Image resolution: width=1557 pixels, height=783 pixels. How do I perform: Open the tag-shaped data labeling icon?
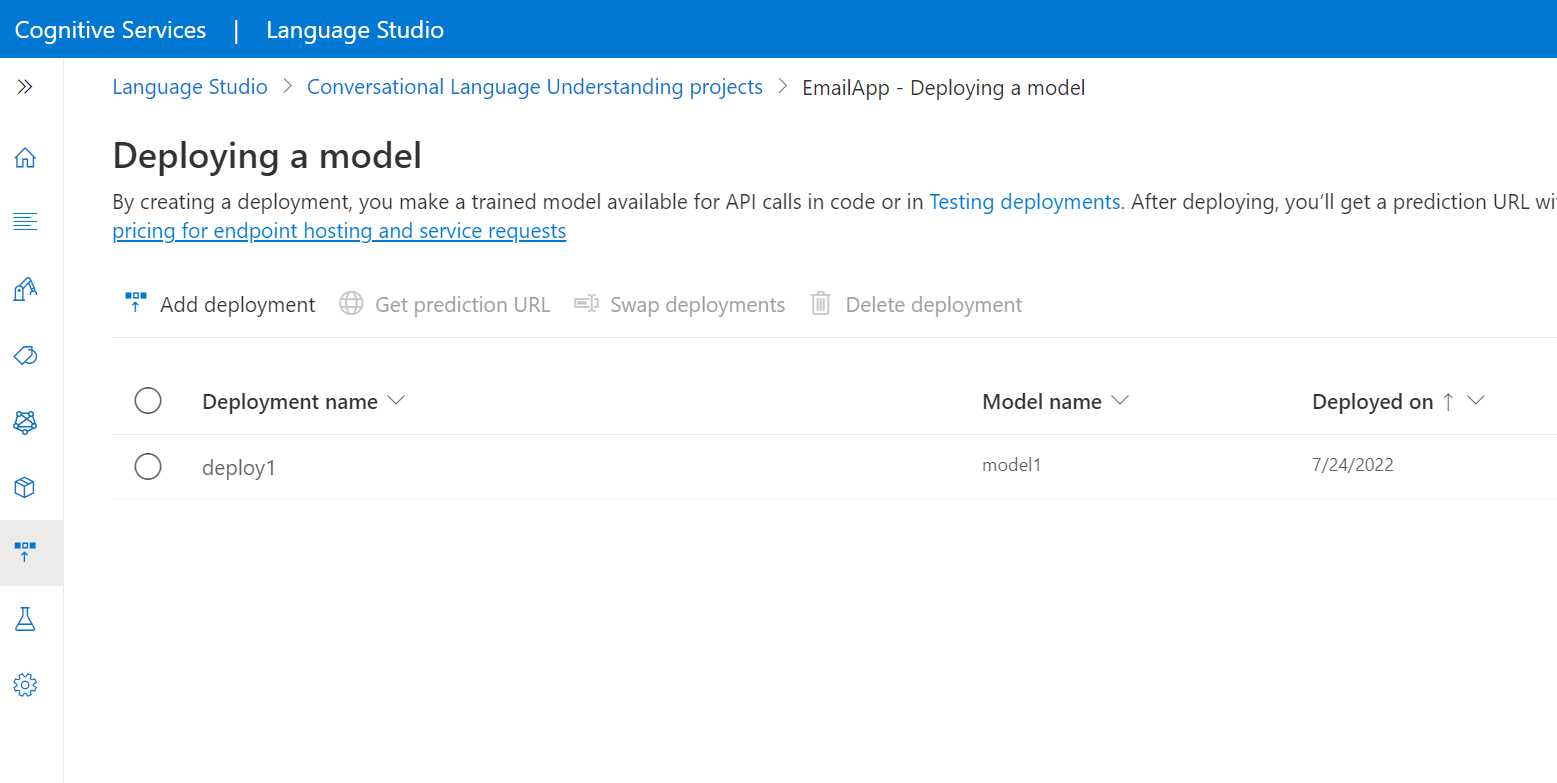(x=25, y=356)
